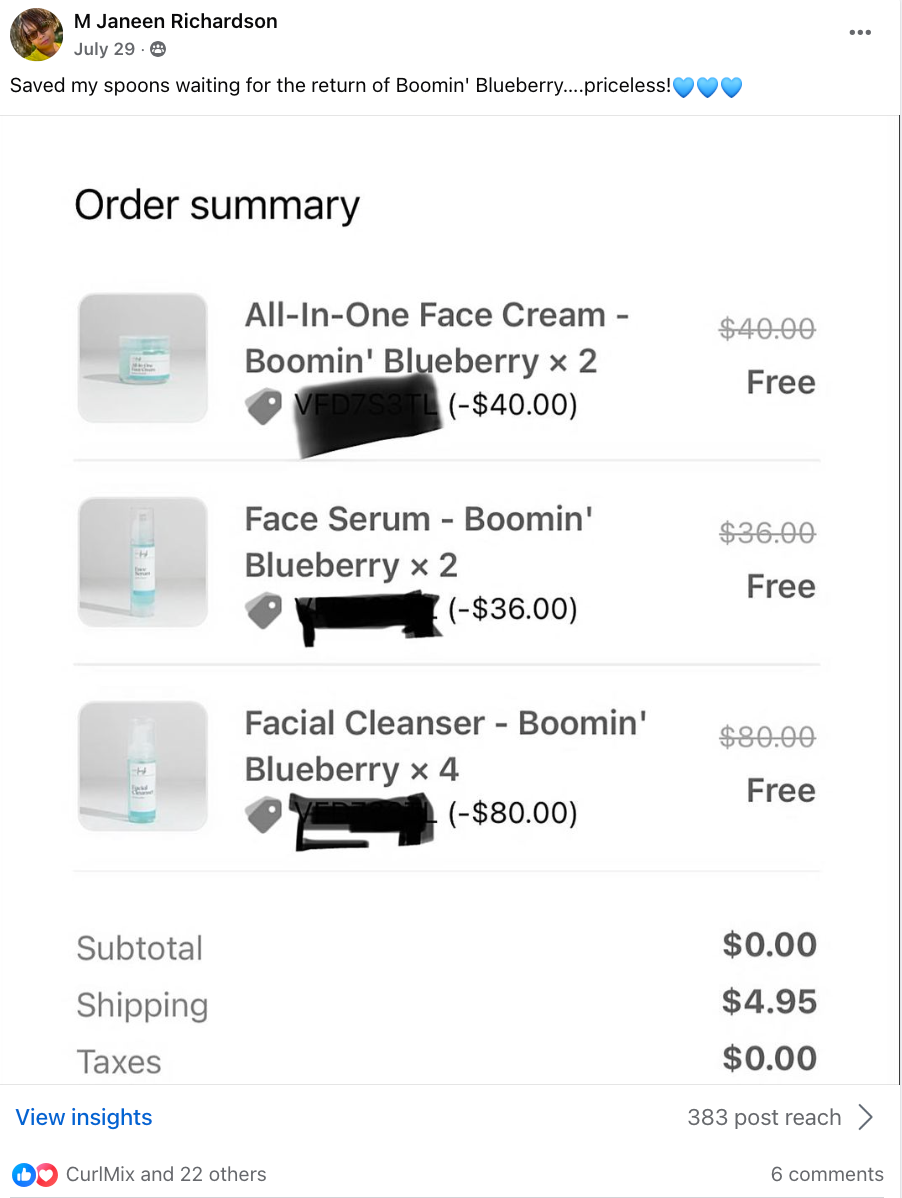Click the Facial Cleanser product thumbnail

[x=143, y=766]
